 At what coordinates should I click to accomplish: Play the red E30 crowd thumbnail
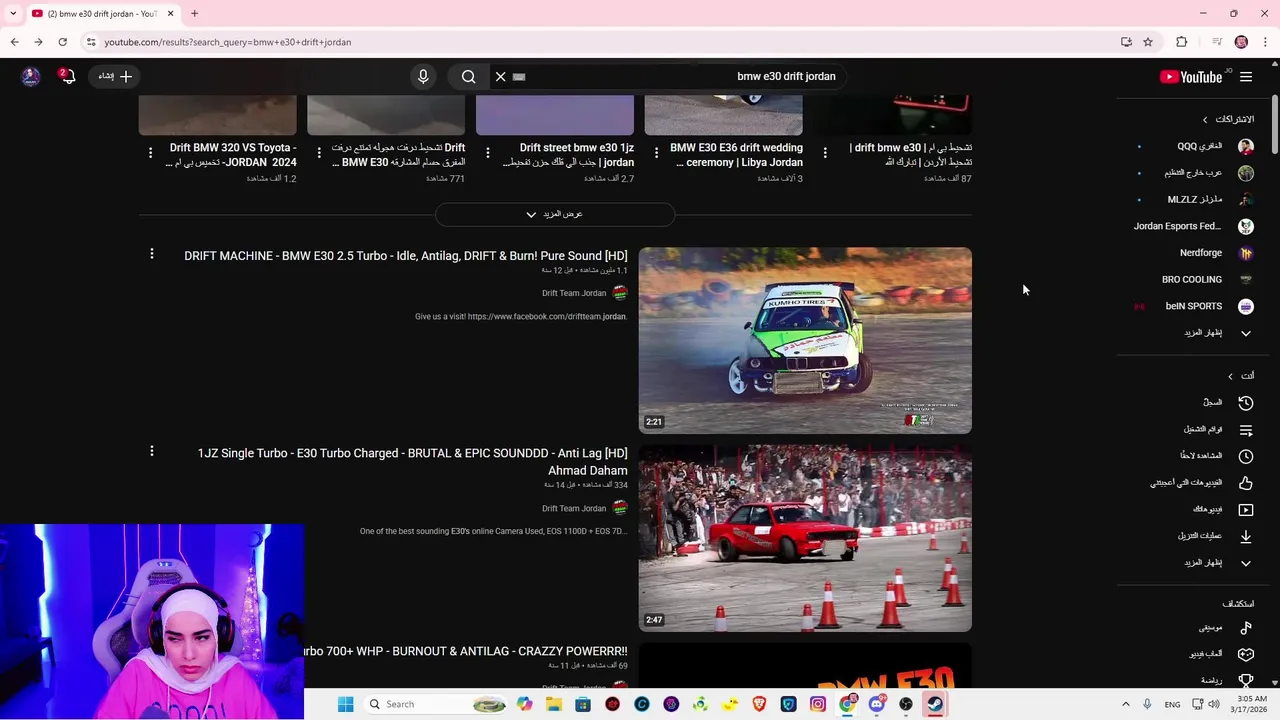pyautogui.click(x=805, y=538)
